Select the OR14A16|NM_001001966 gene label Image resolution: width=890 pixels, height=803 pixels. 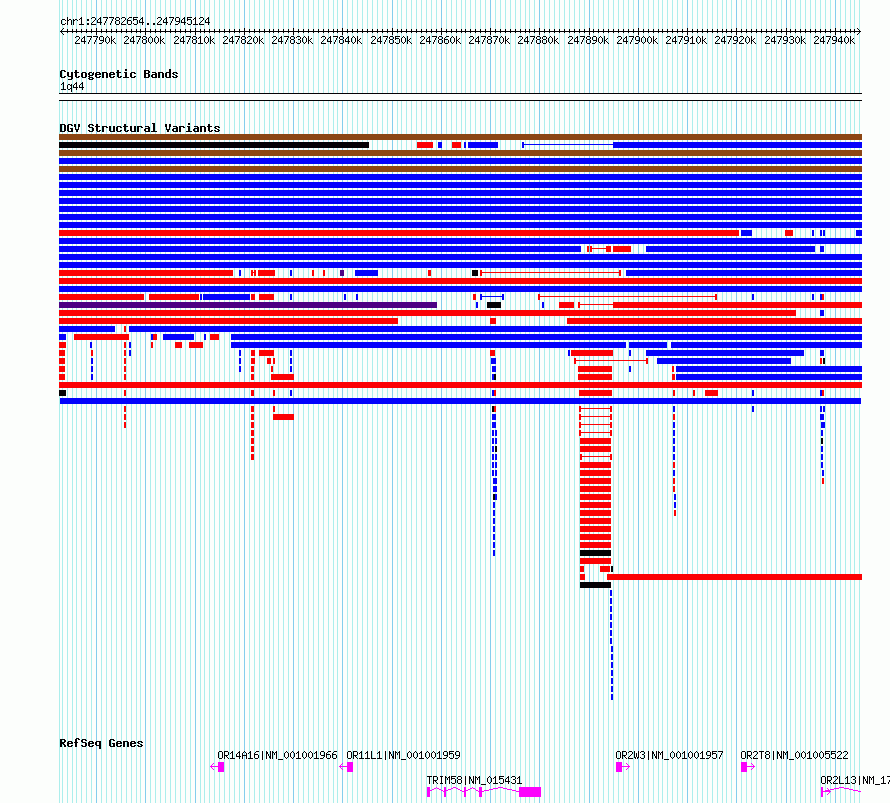click(277, 755)
